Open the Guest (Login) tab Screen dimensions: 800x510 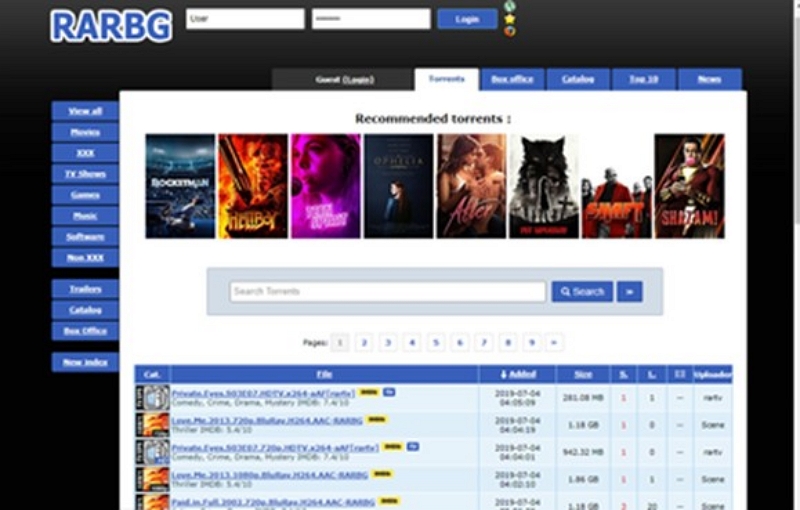click(344, 80)
